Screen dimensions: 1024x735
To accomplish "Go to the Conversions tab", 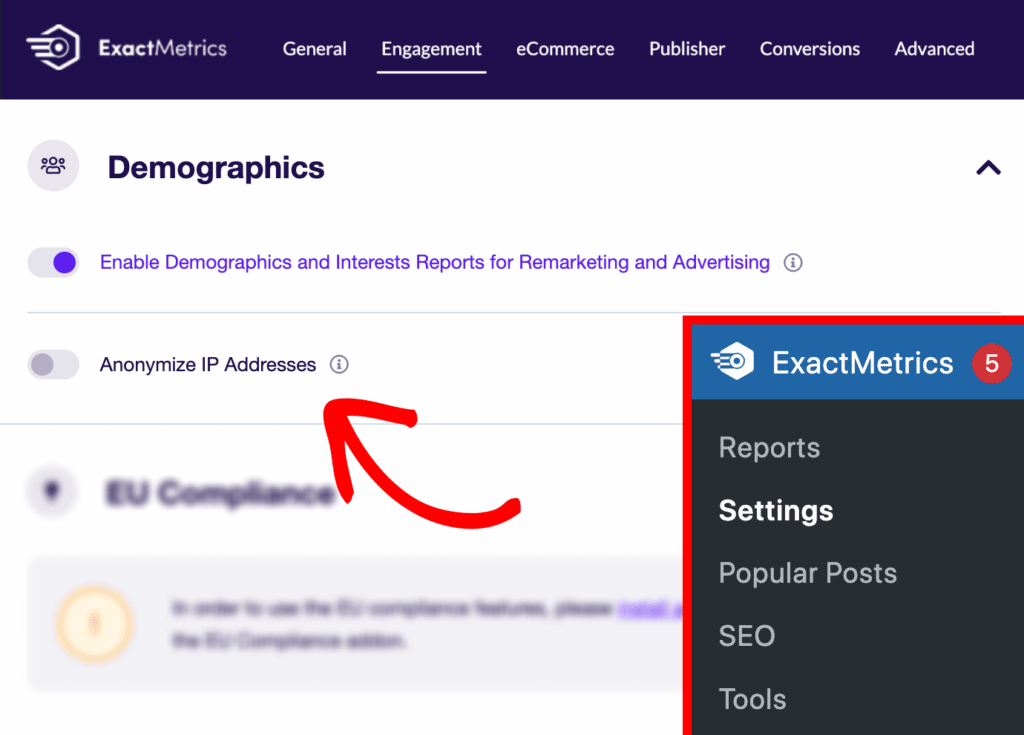I will (809, 49).
